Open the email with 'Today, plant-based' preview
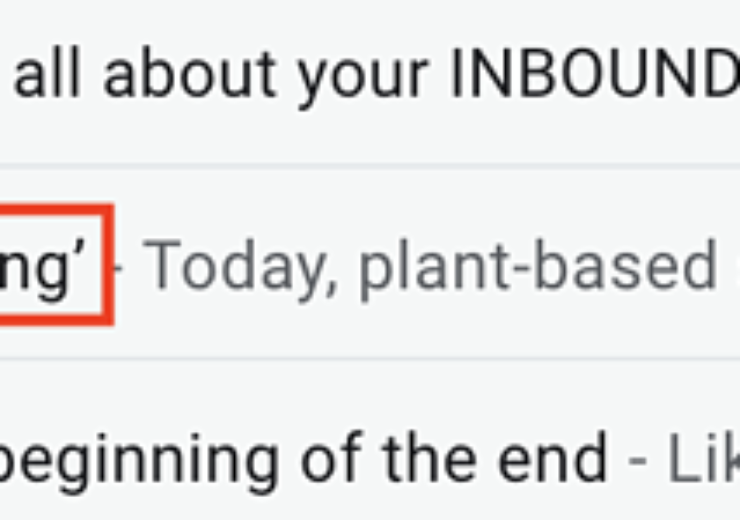740x520 pixels. click(430, 265)
